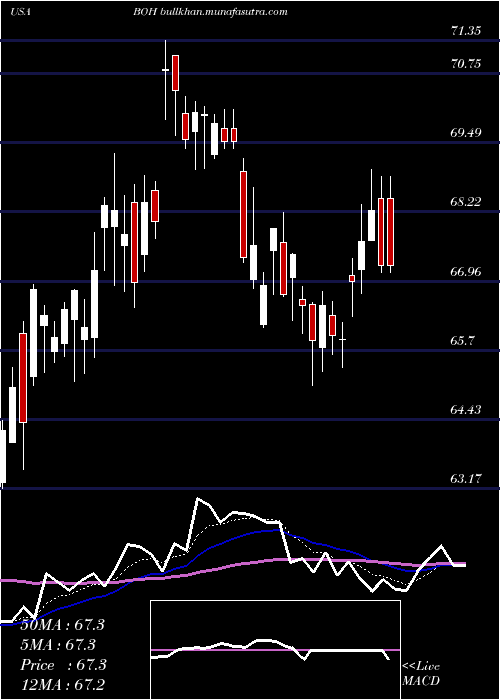Click the 64.43 price level label
The image size is (500, 700).
pyautogui.click(x=466, y=409)
